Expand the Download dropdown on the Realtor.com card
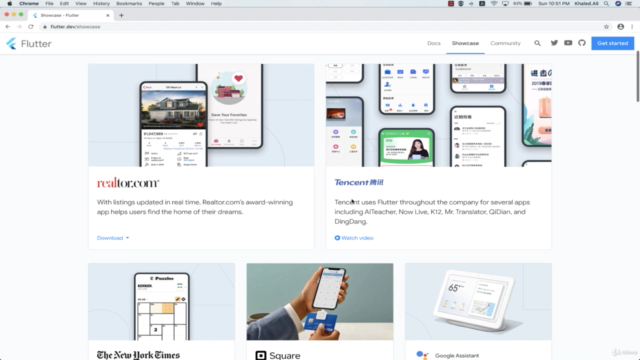Viewport: 640px width, 360px height. tap(113, 238)
